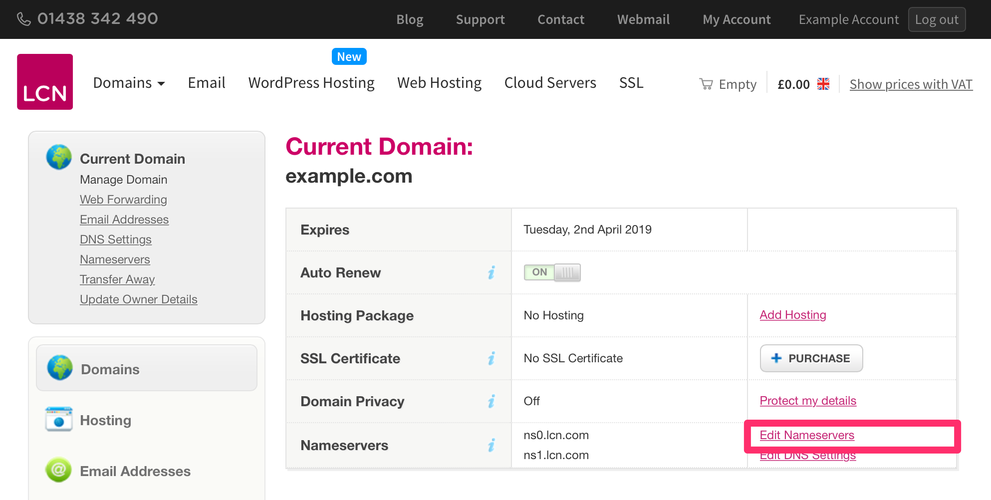This screenshot has height=500, width=991.
Task: Click the Log out button
Action: click(x=936, y=19)
